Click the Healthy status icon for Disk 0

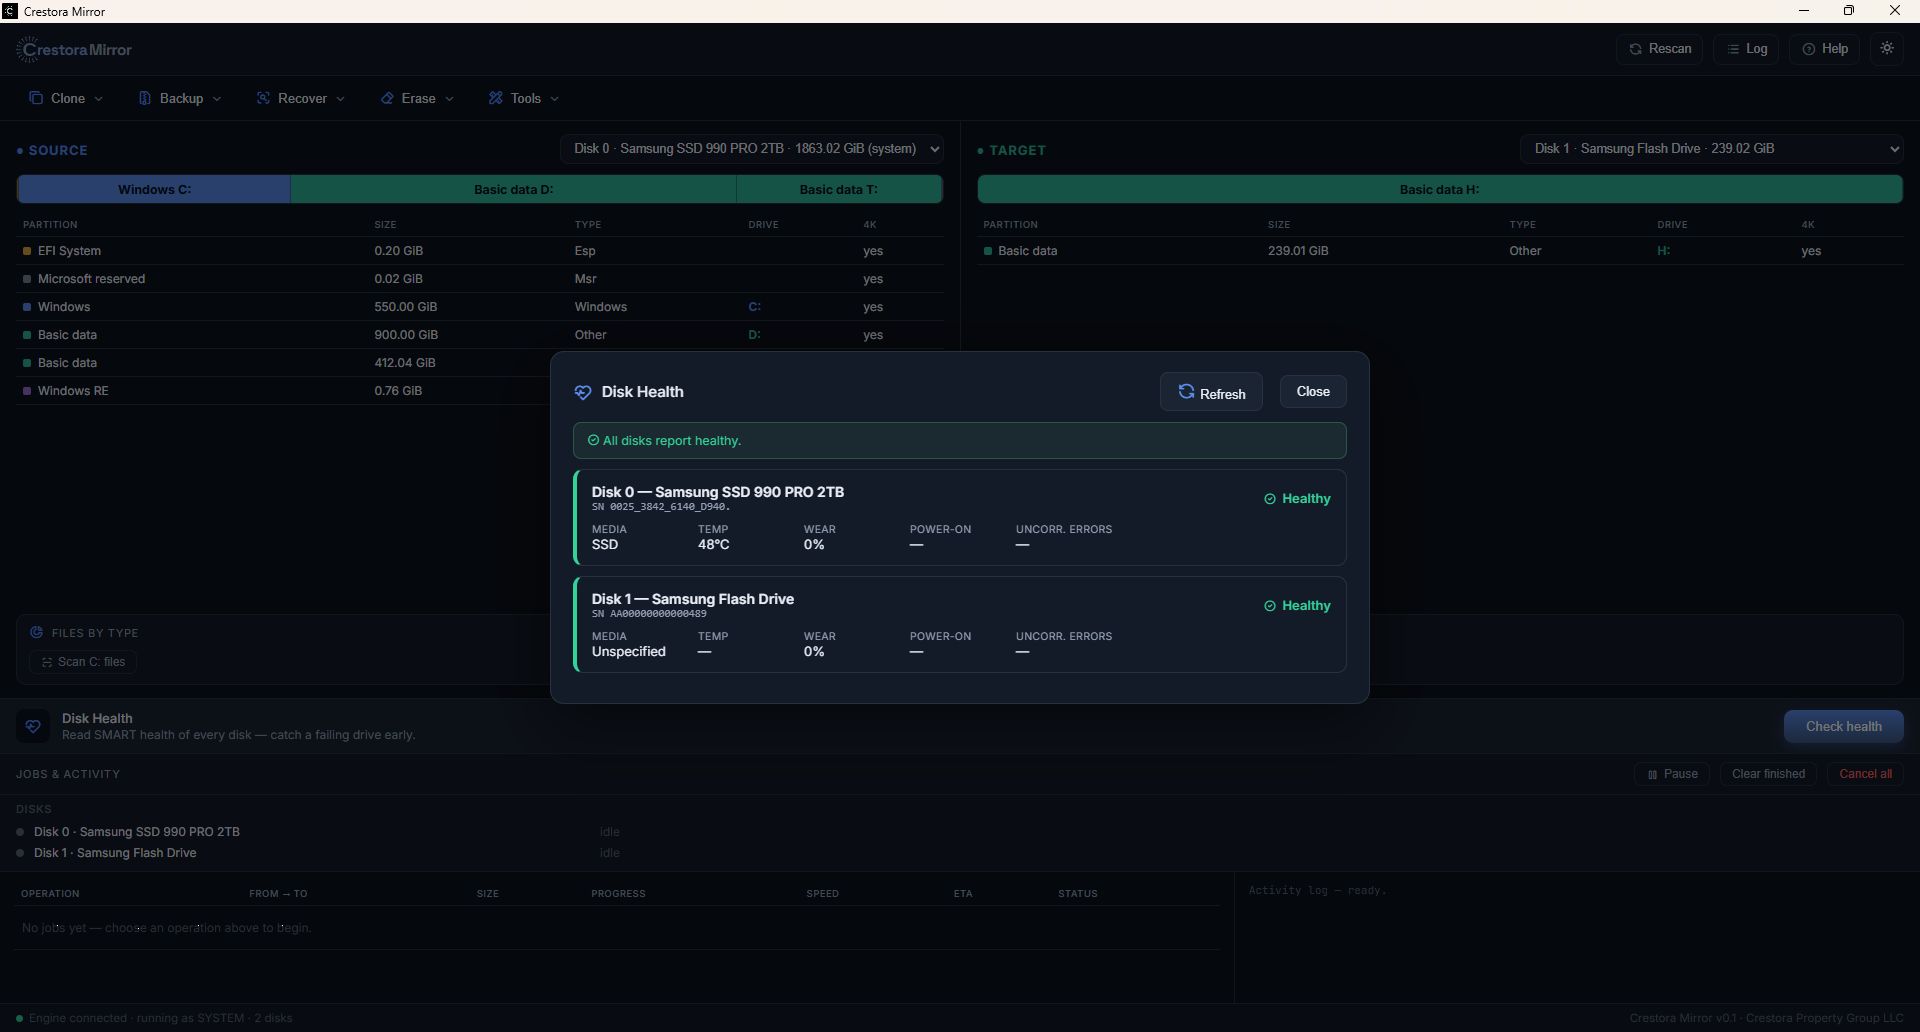click(x=1270, y=499)
